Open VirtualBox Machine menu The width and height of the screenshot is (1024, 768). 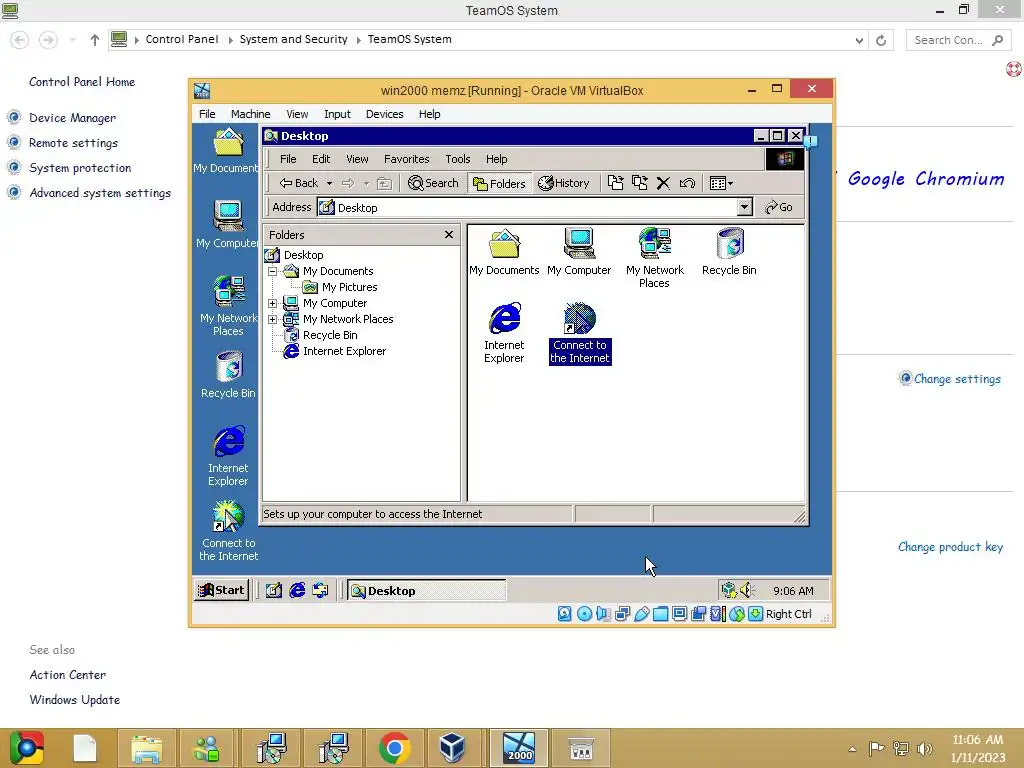250,114
